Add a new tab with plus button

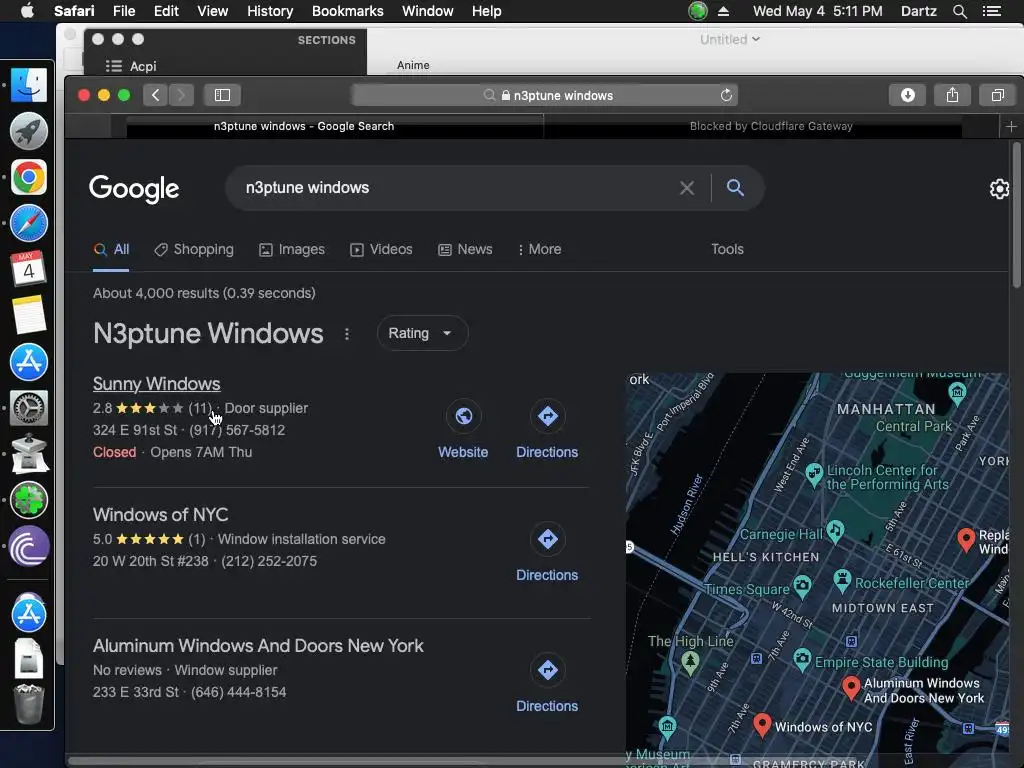1011,127
